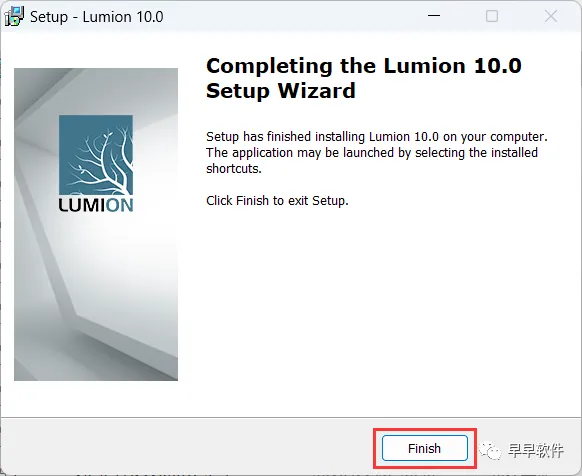
Task: Click the 早早软件 watermark text
Action: pyautogui.click(x=535, y=450)
